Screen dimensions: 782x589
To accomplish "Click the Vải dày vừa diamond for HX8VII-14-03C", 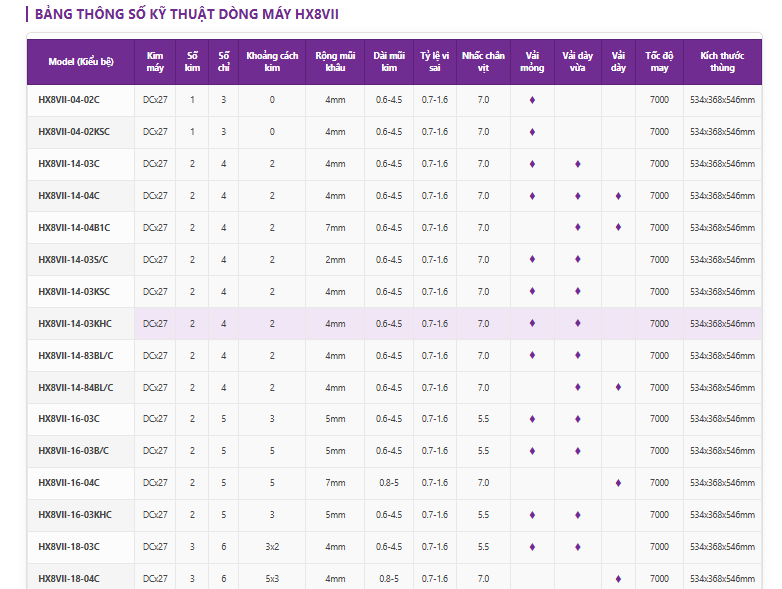I will pyautogui.click(x=578, y=164).
